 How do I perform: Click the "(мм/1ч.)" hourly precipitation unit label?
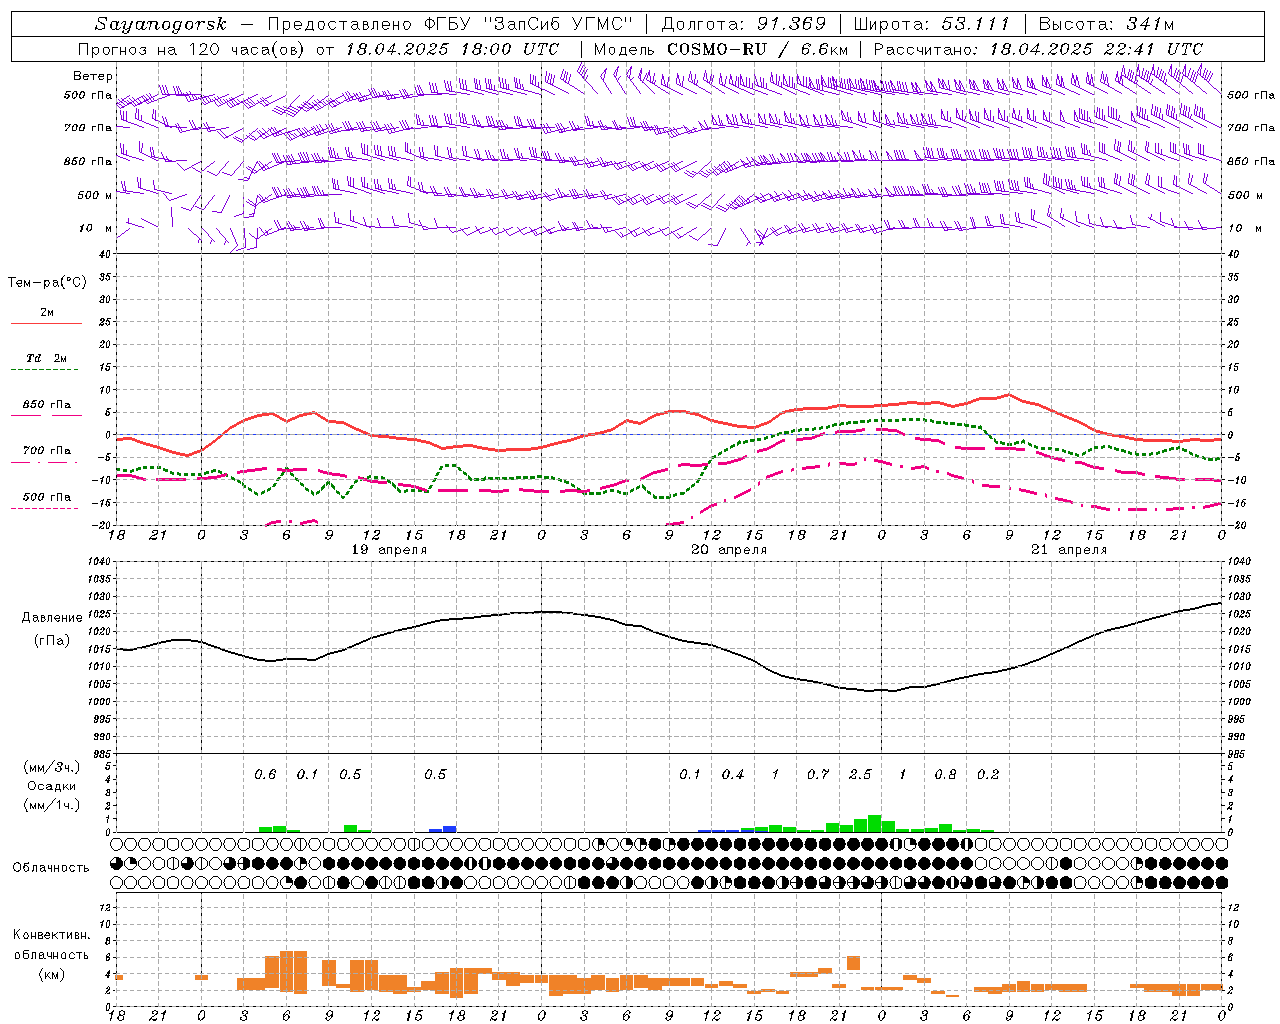(51, 805)
